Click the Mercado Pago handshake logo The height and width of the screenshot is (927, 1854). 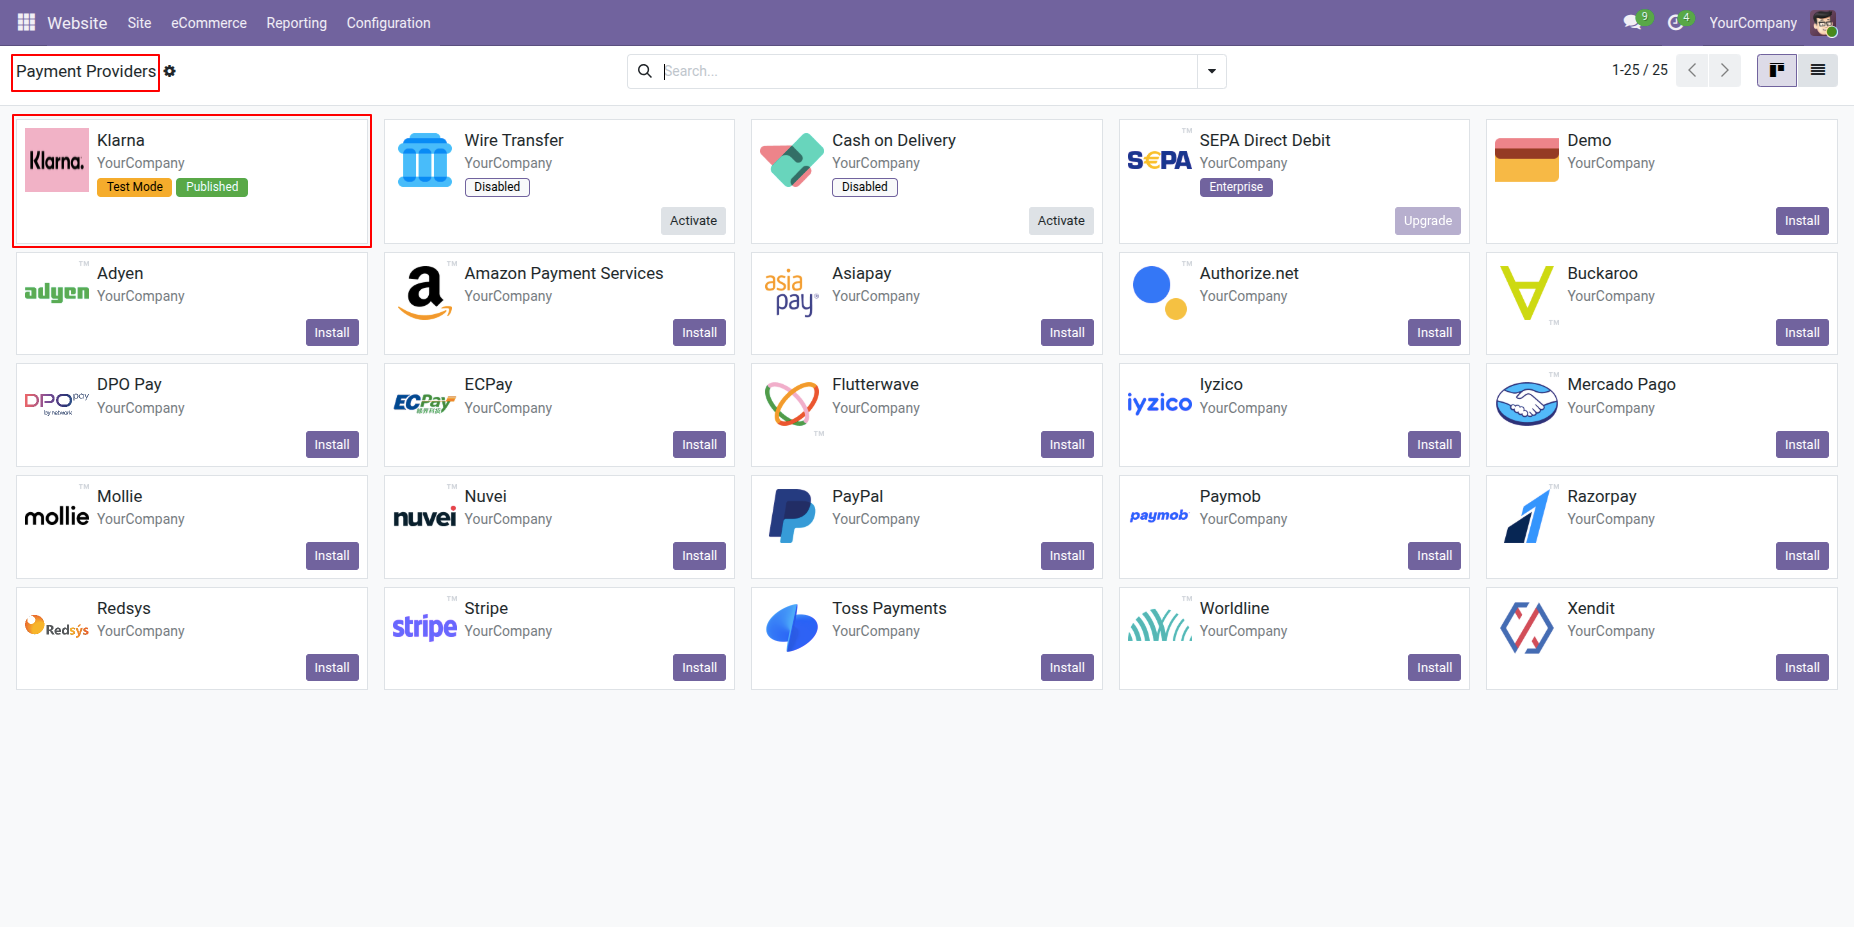pos(1527,404)
